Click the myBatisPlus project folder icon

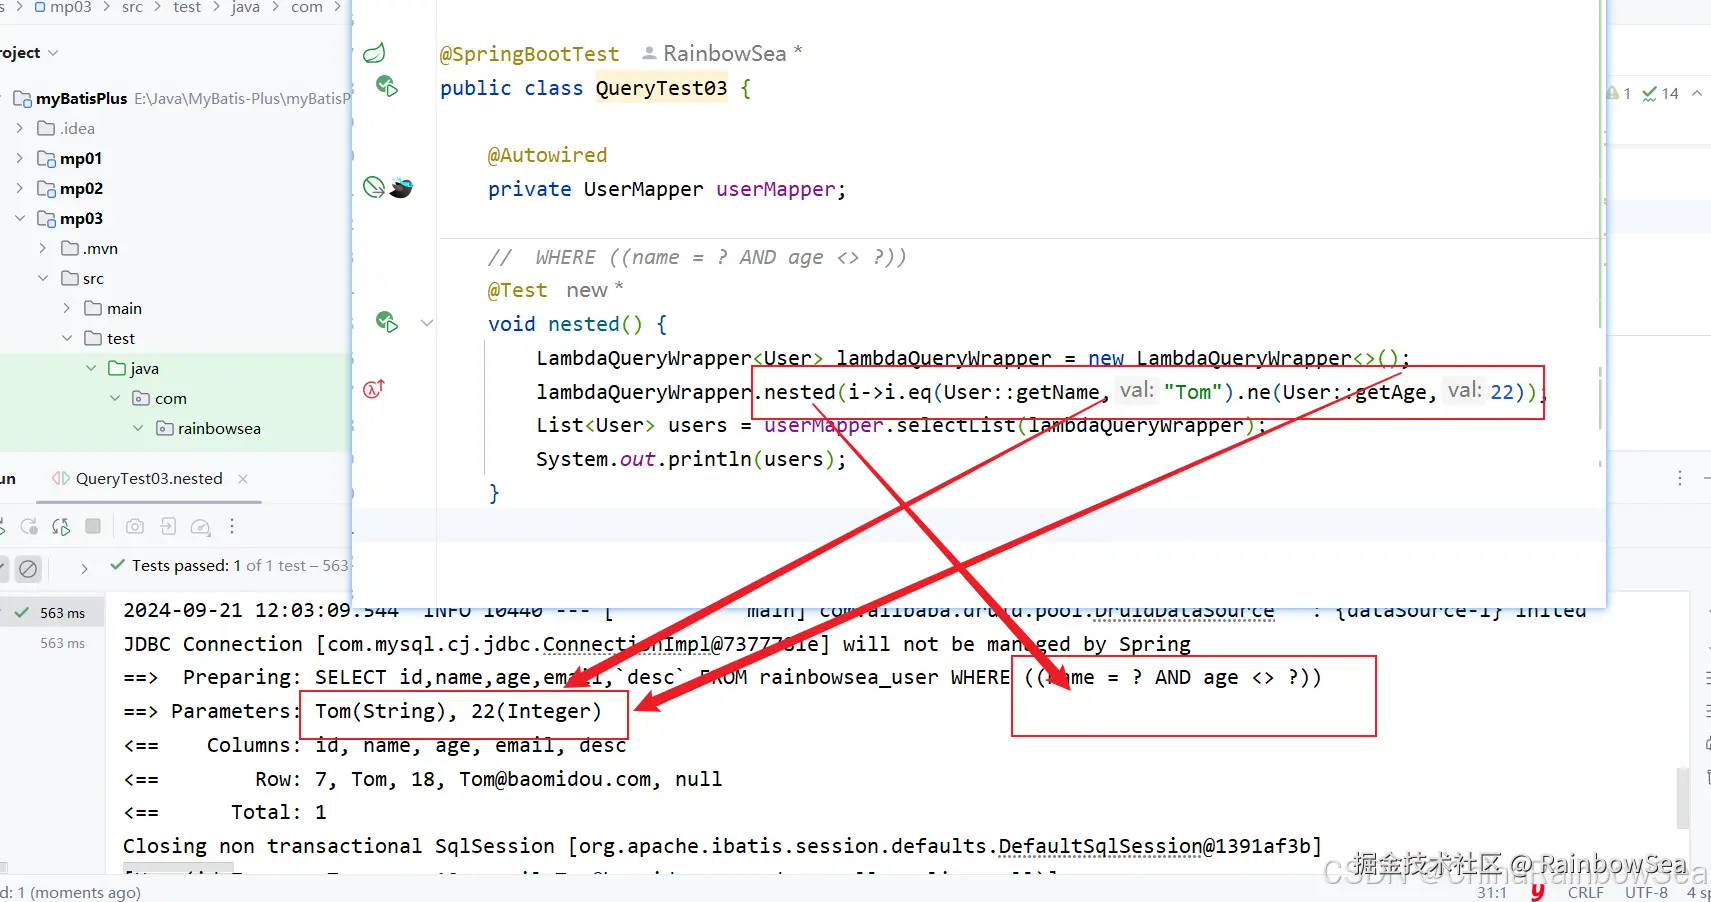pos(22,98)
